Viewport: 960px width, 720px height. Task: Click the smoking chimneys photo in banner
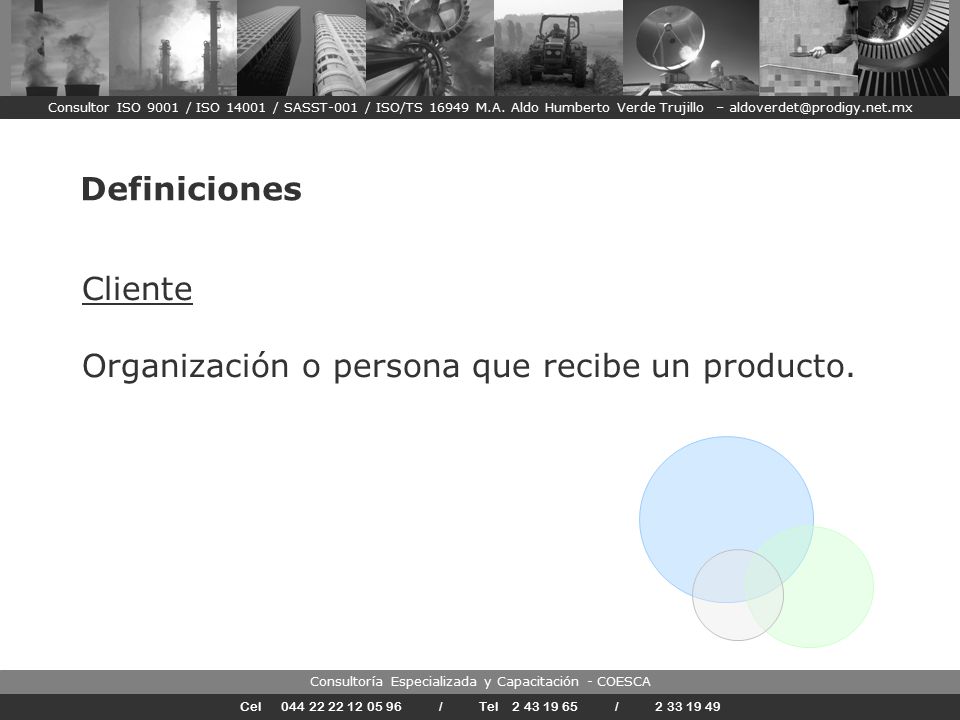60,48
